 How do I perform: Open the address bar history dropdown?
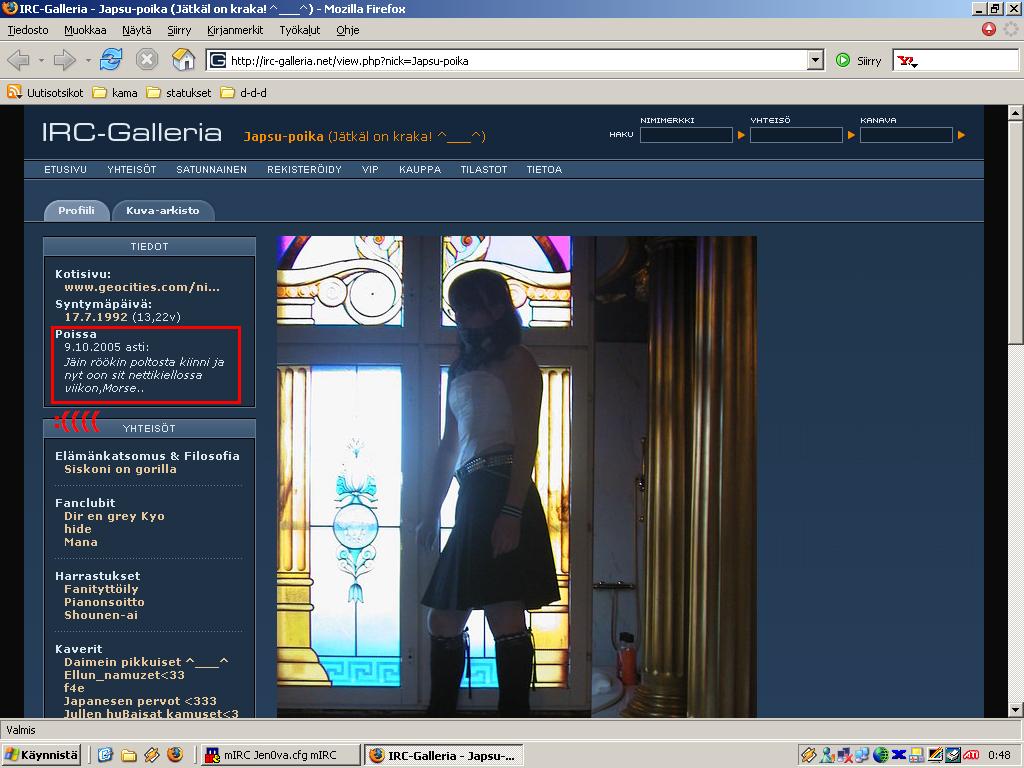[815, 61]
